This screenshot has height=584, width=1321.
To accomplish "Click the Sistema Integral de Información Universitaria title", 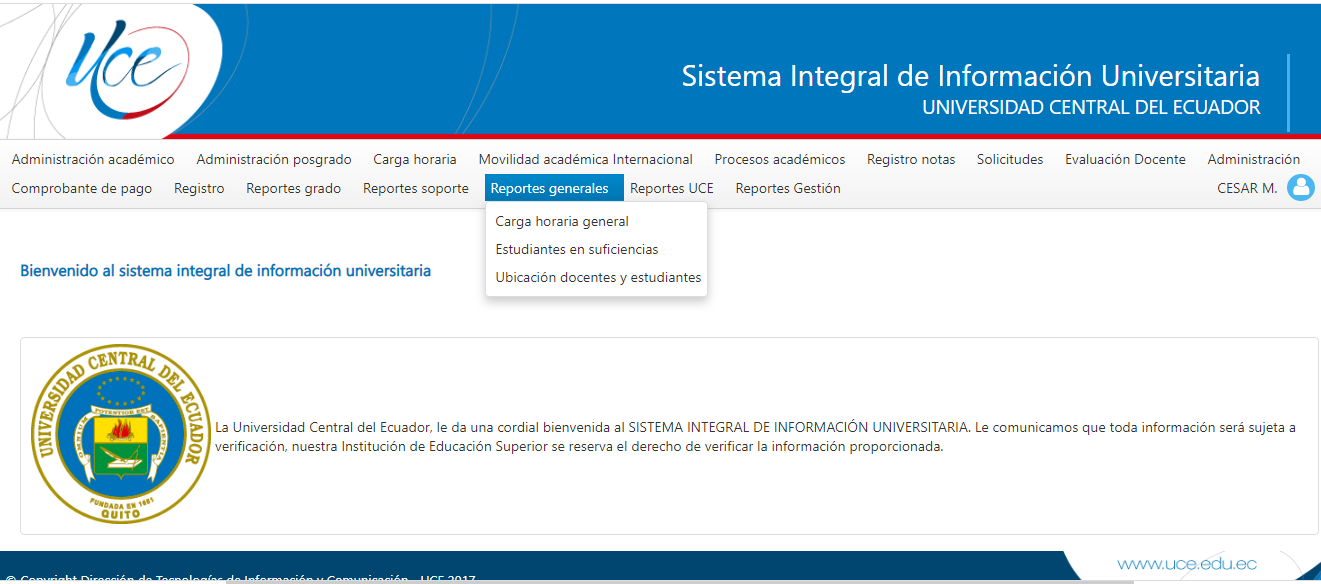I will coord(971,76).
